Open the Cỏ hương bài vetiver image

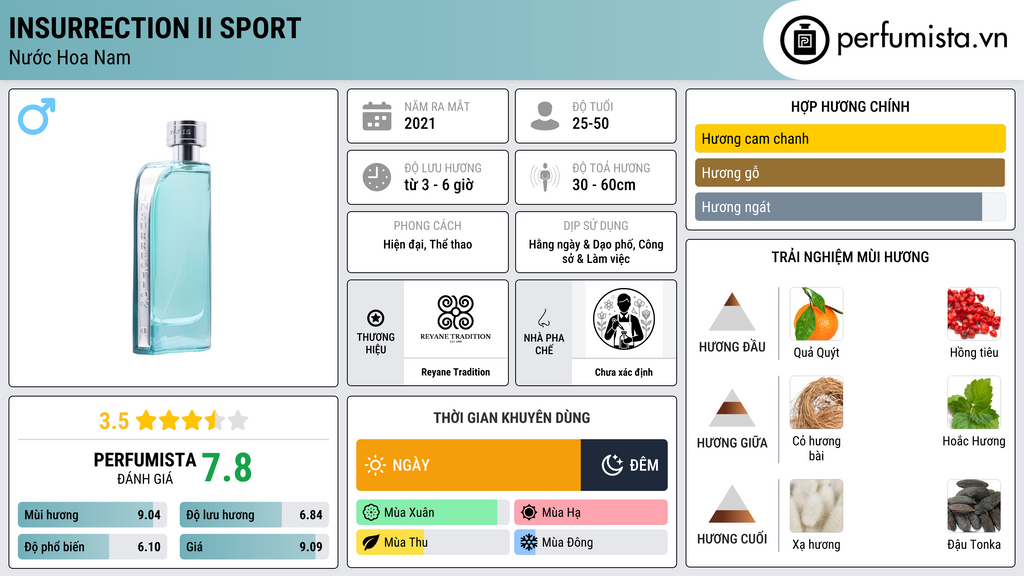point(816,402)
